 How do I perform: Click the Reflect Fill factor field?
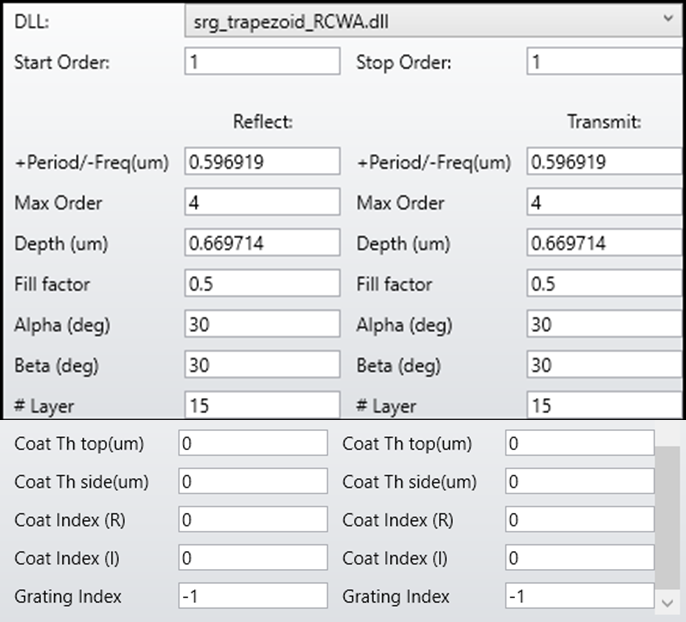pyautogui.click(x=262, y=285)
